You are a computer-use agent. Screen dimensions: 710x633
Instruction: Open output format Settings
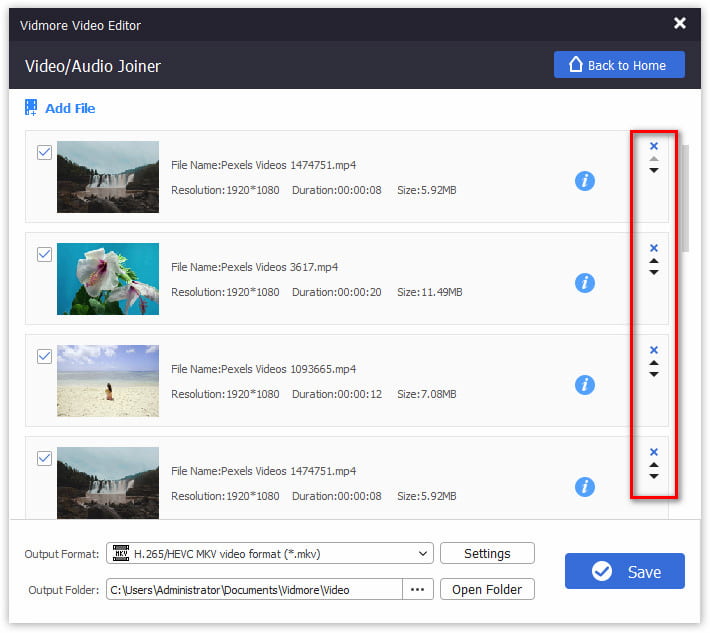pyautogui.click(x=487, y=554)
